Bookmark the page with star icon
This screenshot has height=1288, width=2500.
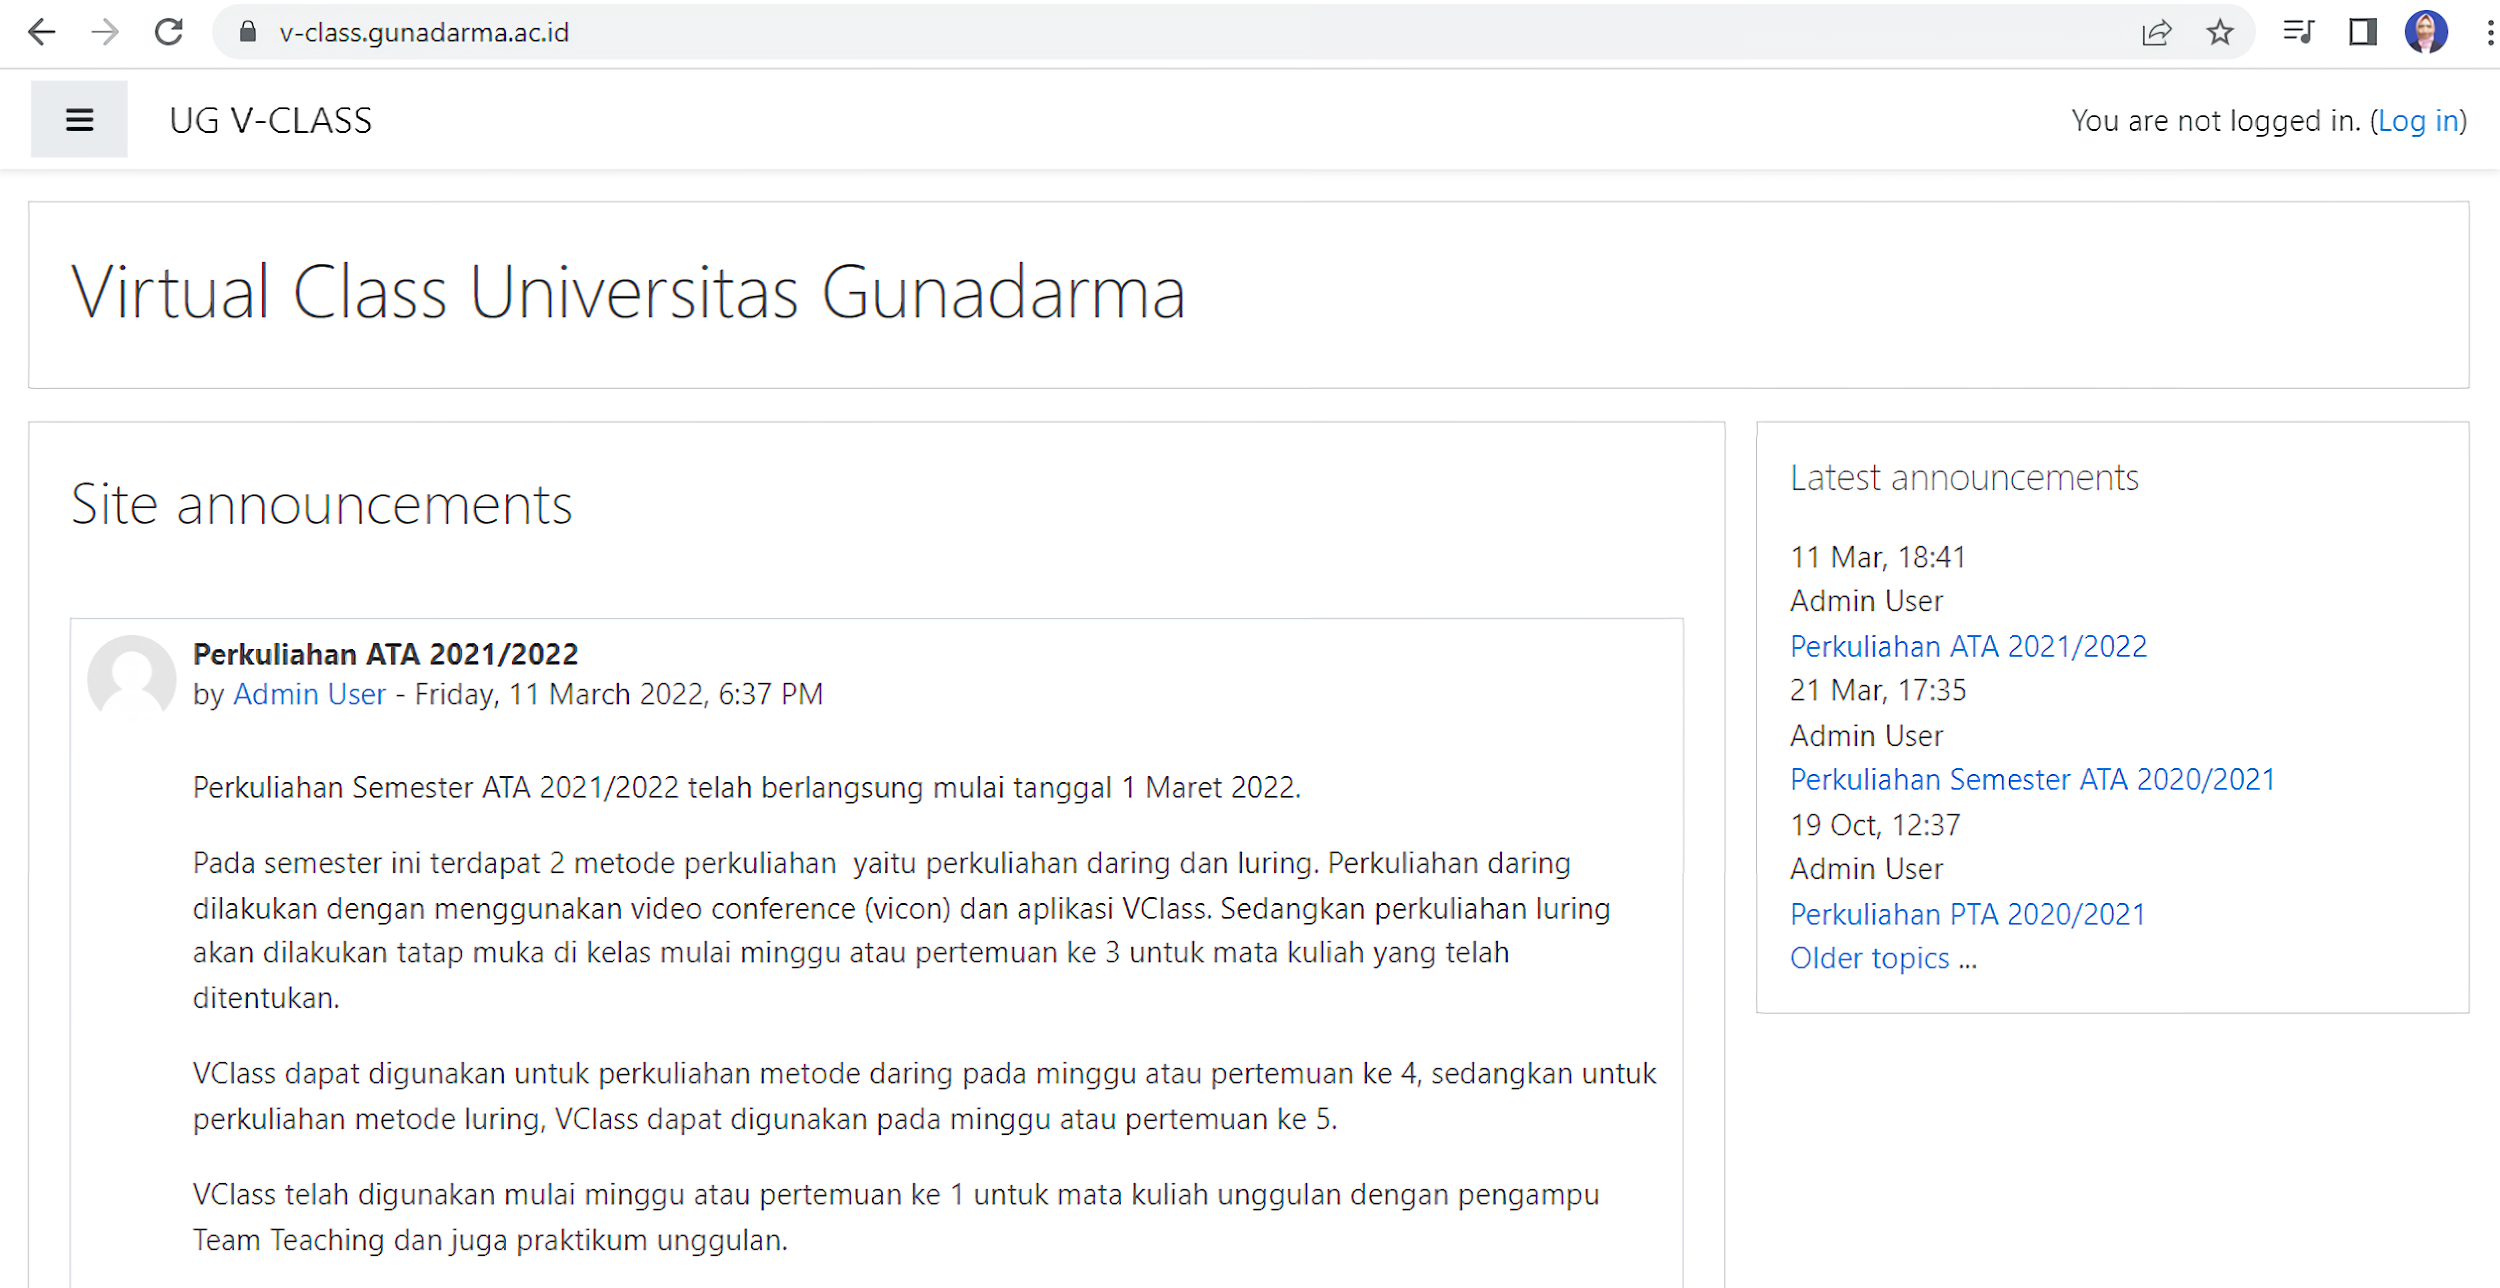coord(2220,32)
